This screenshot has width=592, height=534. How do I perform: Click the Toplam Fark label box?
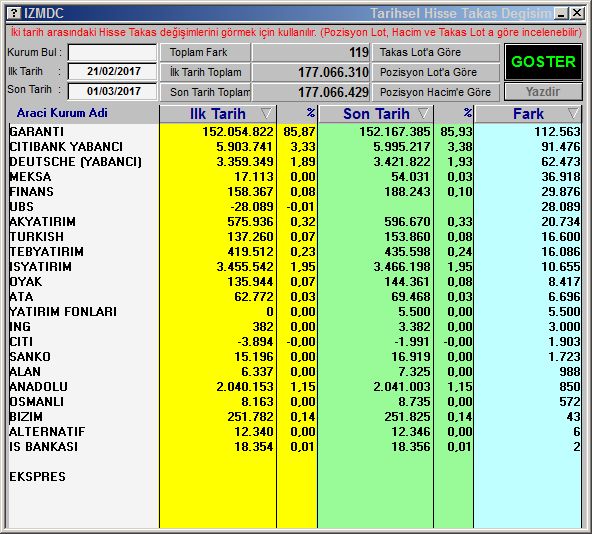(205, 52)
